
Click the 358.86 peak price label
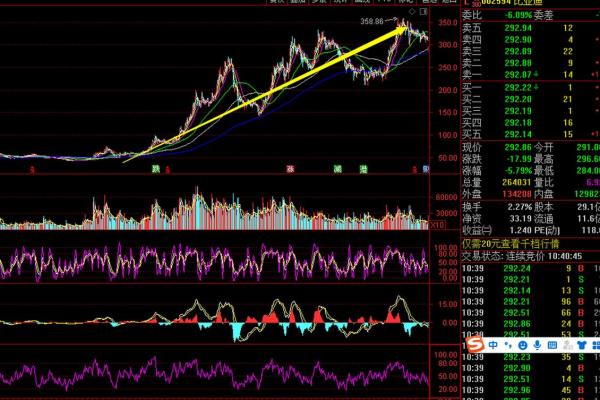pos(373,20)
